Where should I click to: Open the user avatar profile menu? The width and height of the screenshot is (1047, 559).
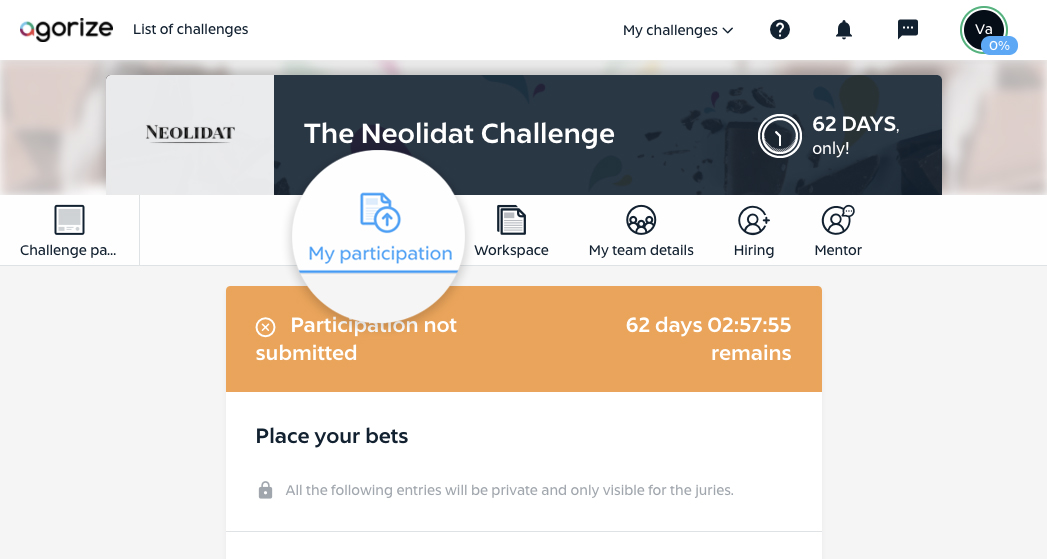tap(984, 29)
